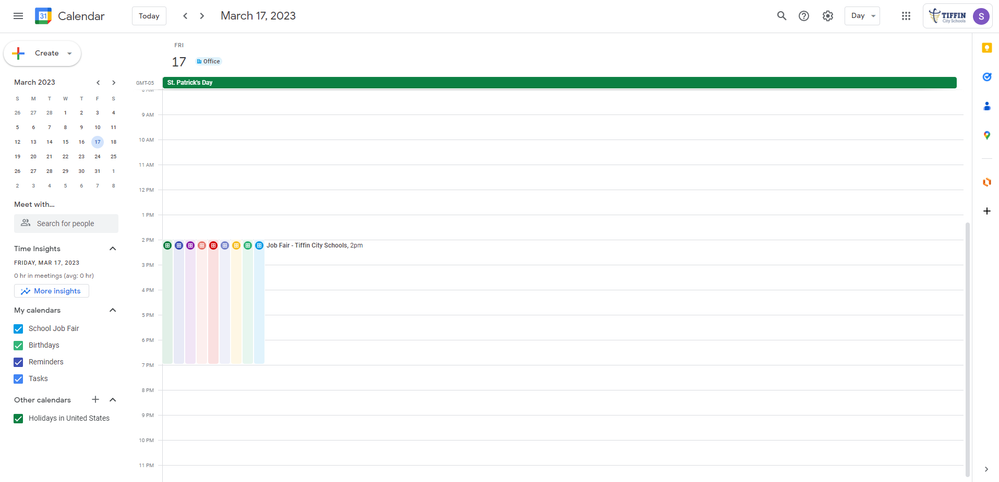Open the yellow appointment slot event
This screenshot has width=999, height=482.
[x=236, y=302]
